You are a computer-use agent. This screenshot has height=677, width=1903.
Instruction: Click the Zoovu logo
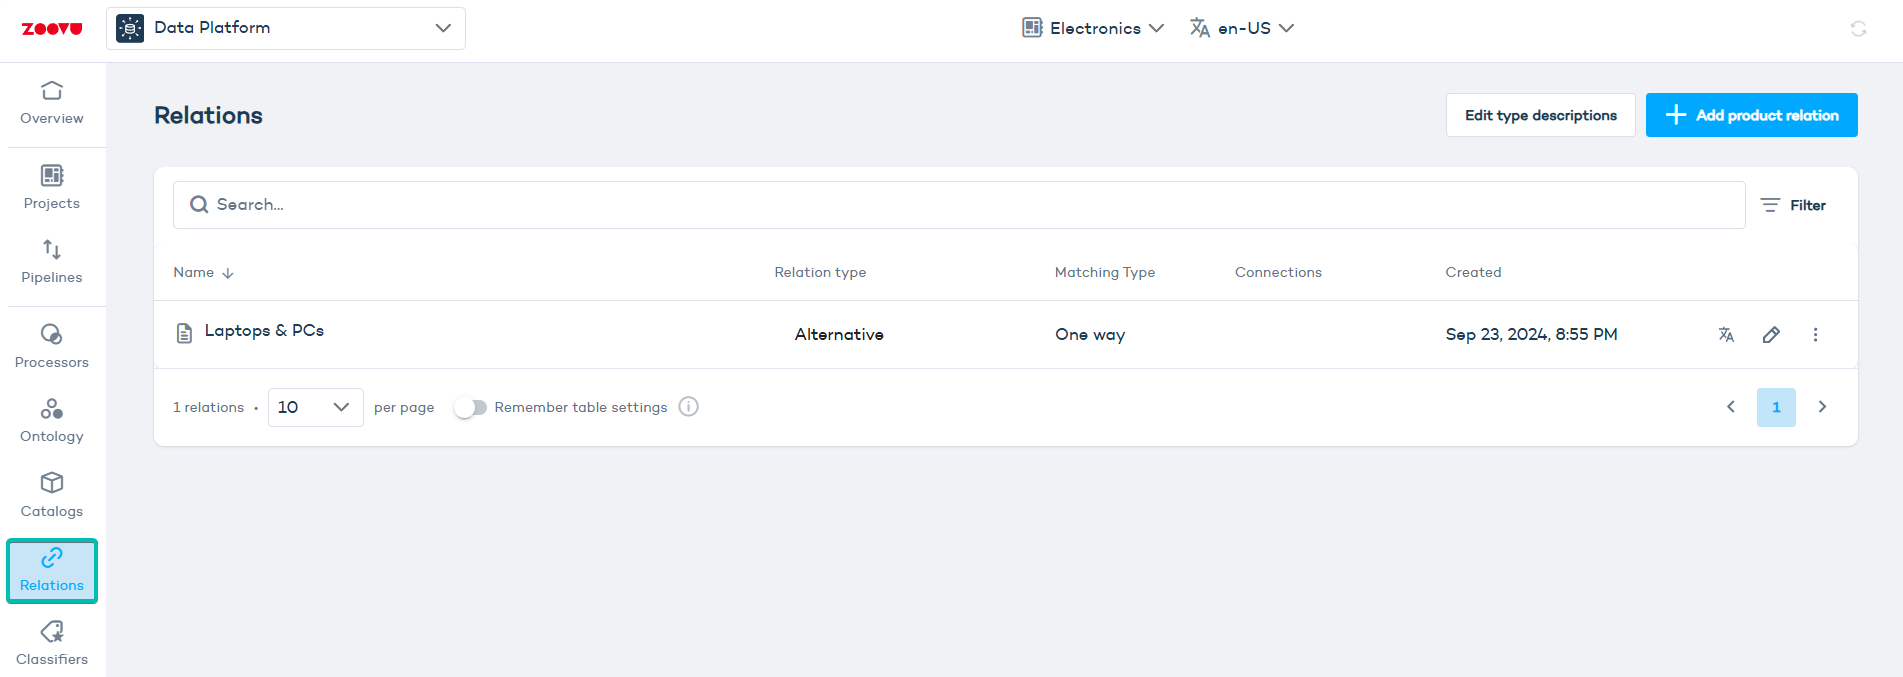(x=52, y=29)
